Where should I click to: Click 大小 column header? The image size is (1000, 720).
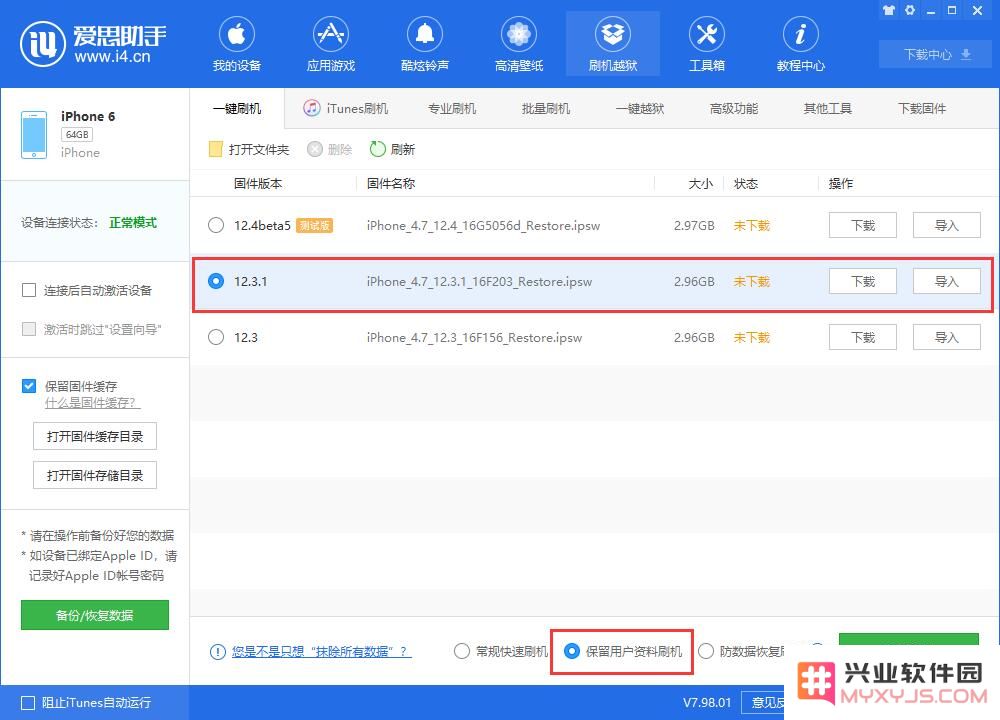tap(700, 184)
